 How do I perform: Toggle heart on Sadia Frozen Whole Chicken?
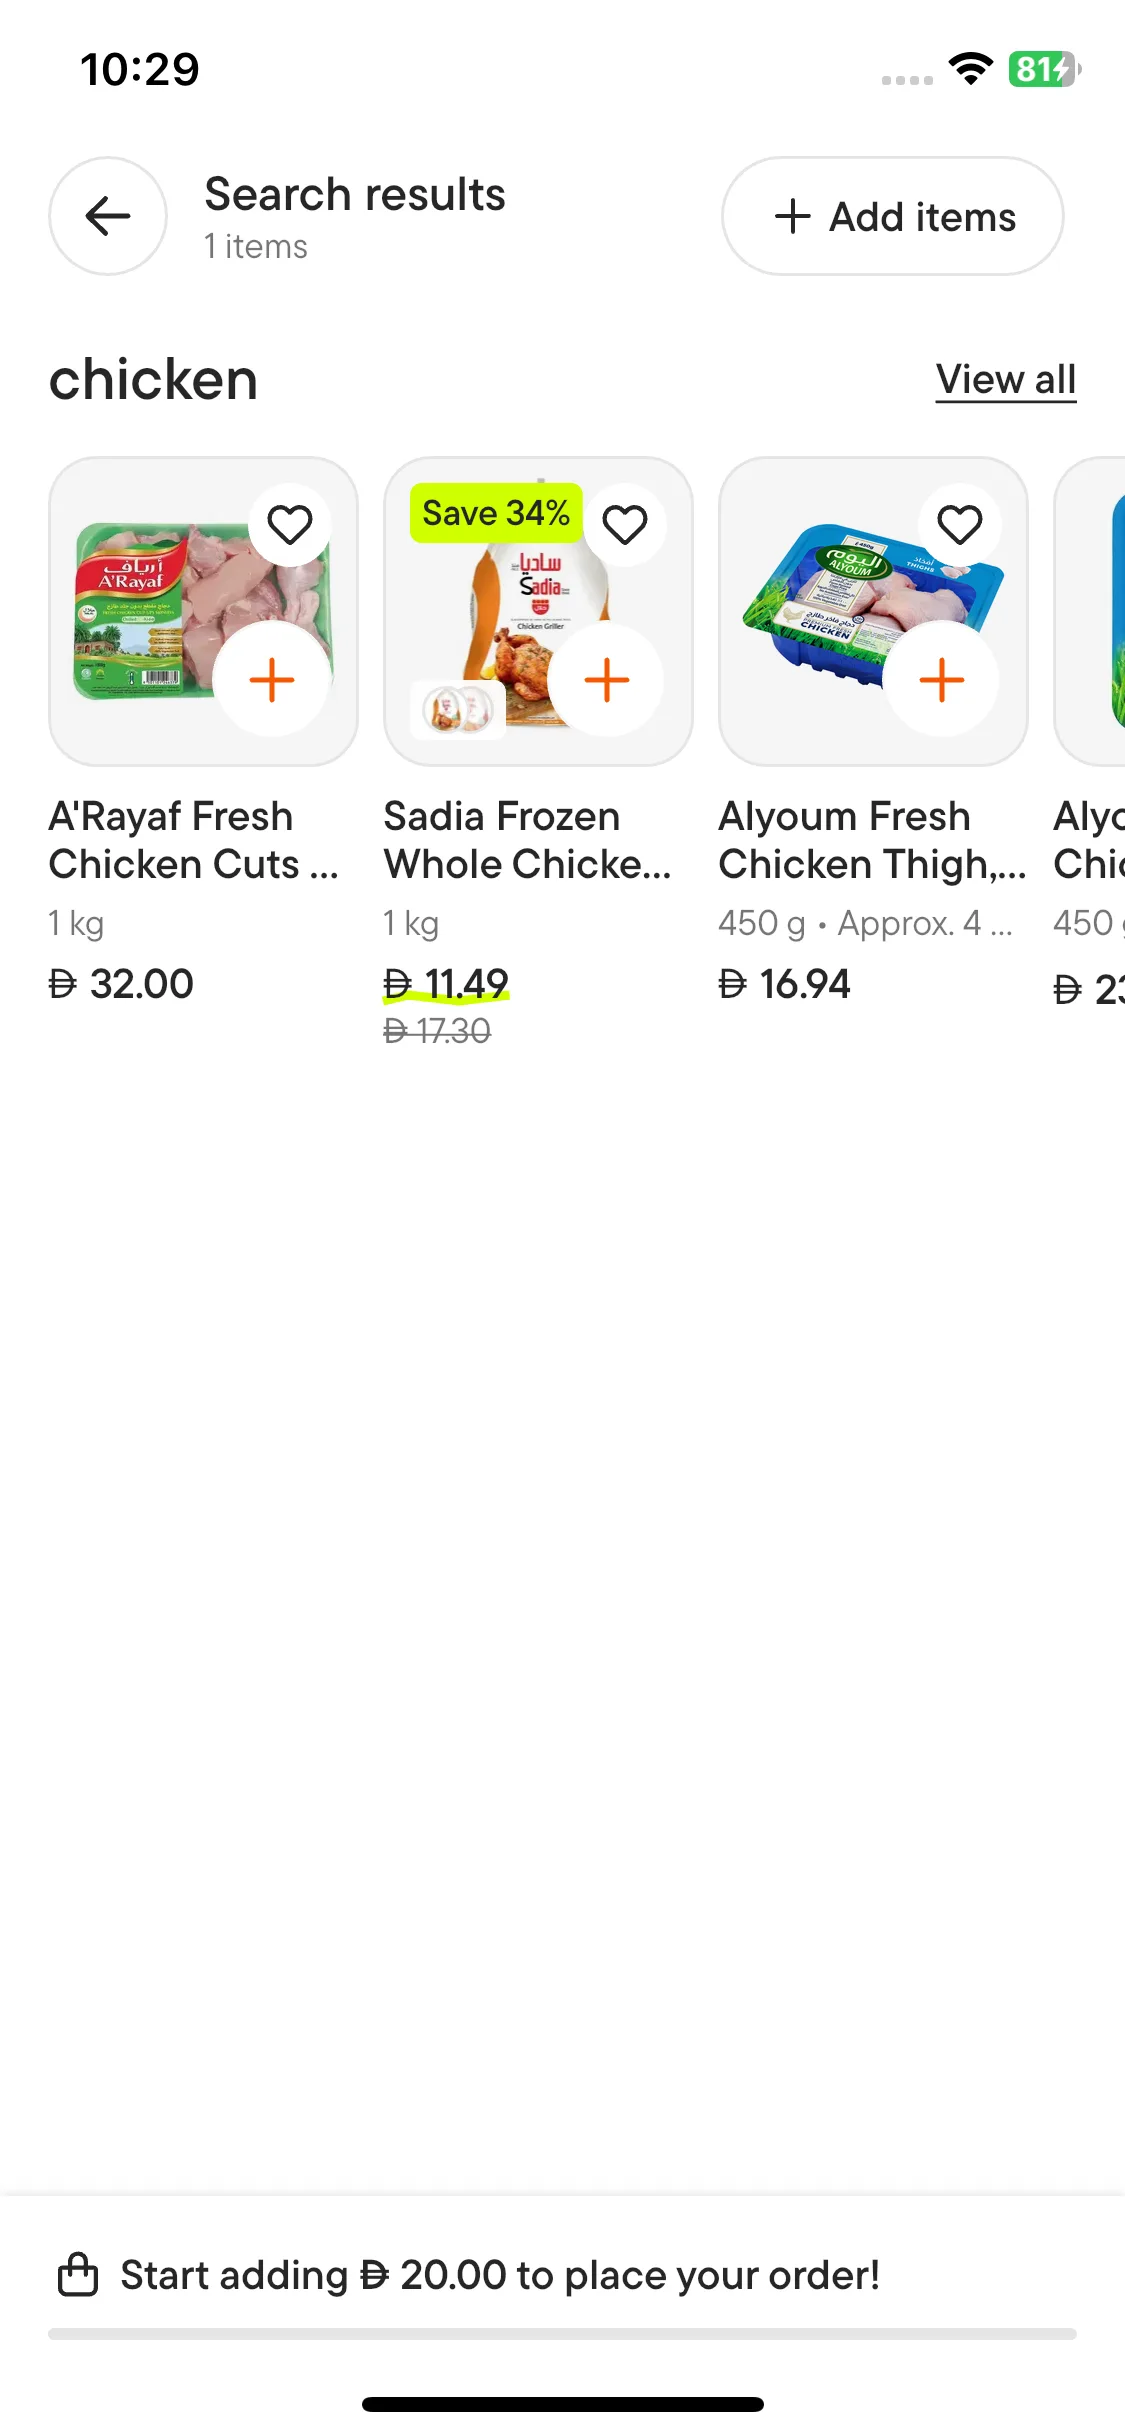(625, 525)
